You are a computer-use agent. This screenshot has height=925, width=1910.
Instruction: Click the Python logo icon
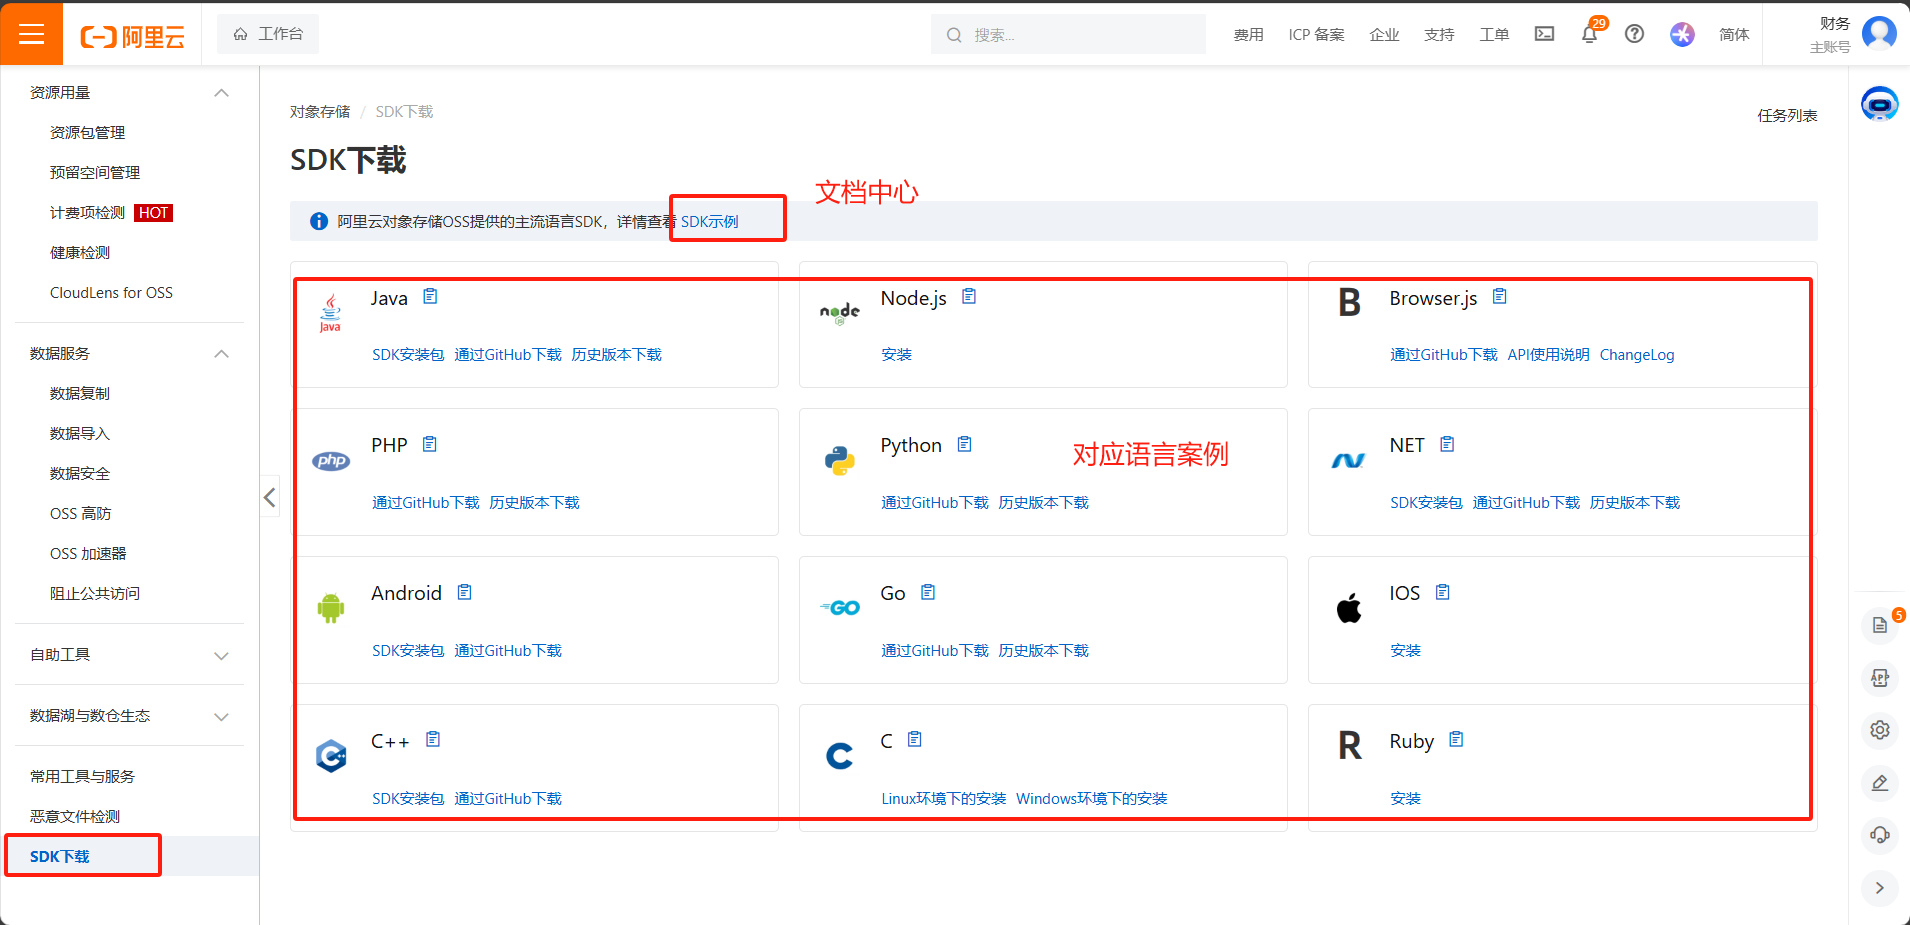click(x=840, y=460)
